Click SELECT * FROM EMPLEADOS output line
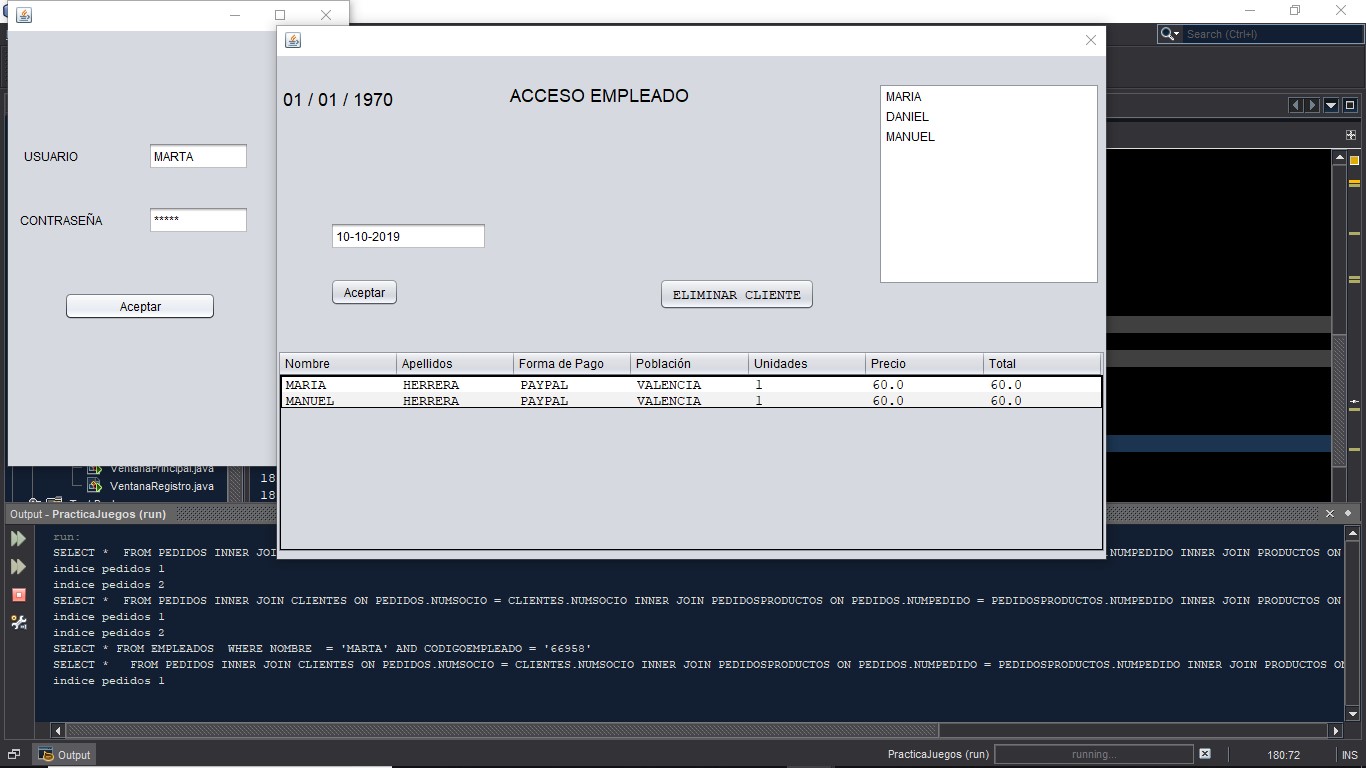Screen dimensions: 1366x768 (322, 649)
